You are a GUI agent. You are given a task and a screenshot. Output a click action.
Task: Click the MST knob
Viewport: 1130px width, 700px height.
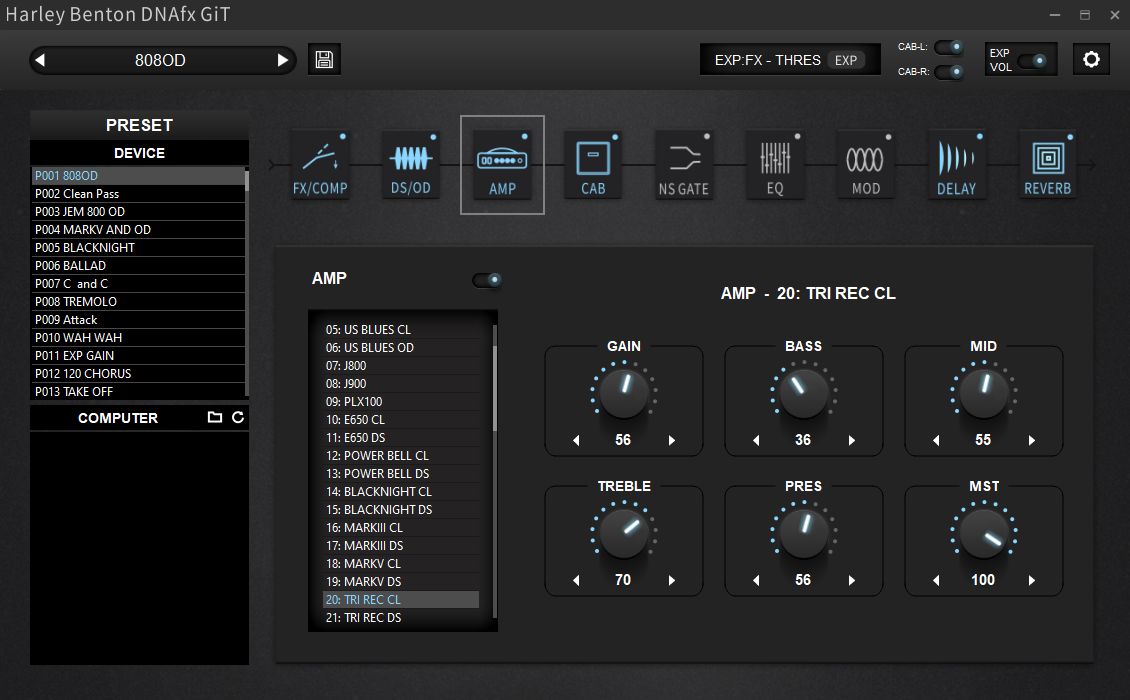click(984, 533)
